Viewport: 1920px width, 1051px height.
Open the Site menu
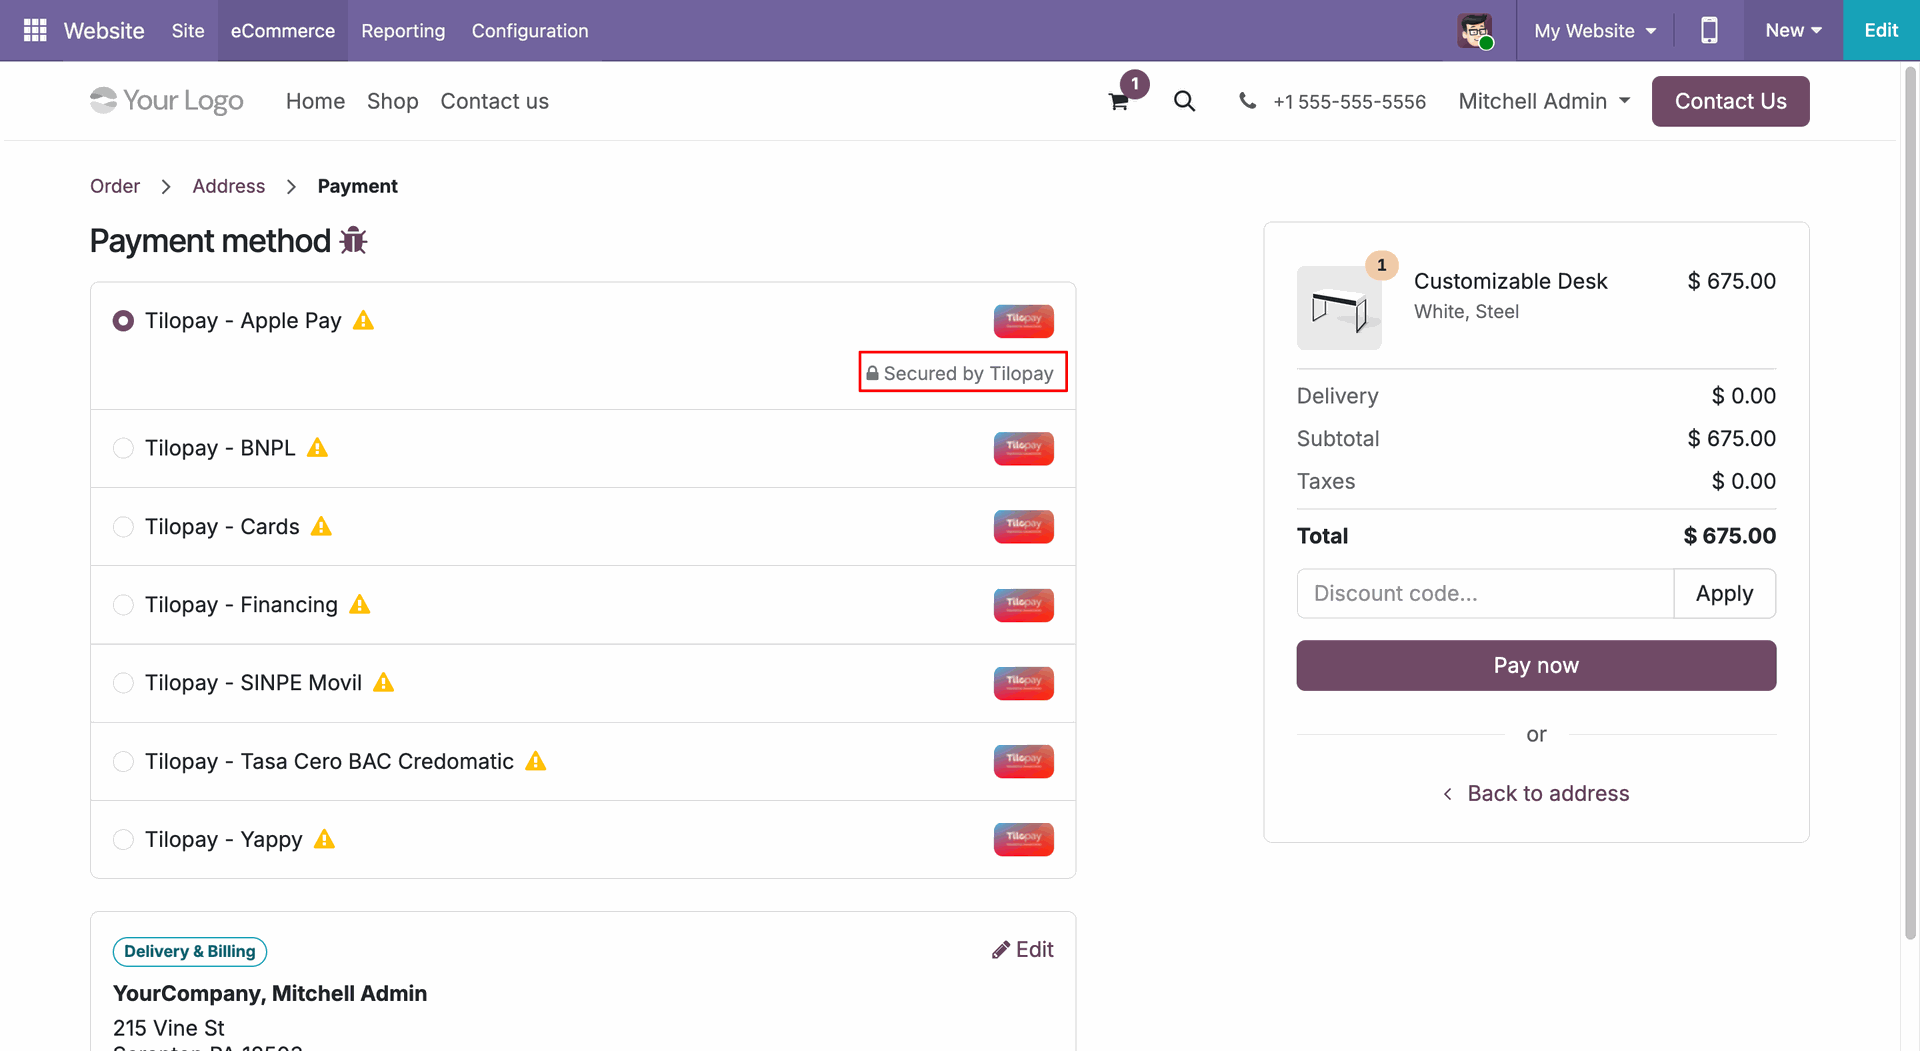(x=188, y=30)
